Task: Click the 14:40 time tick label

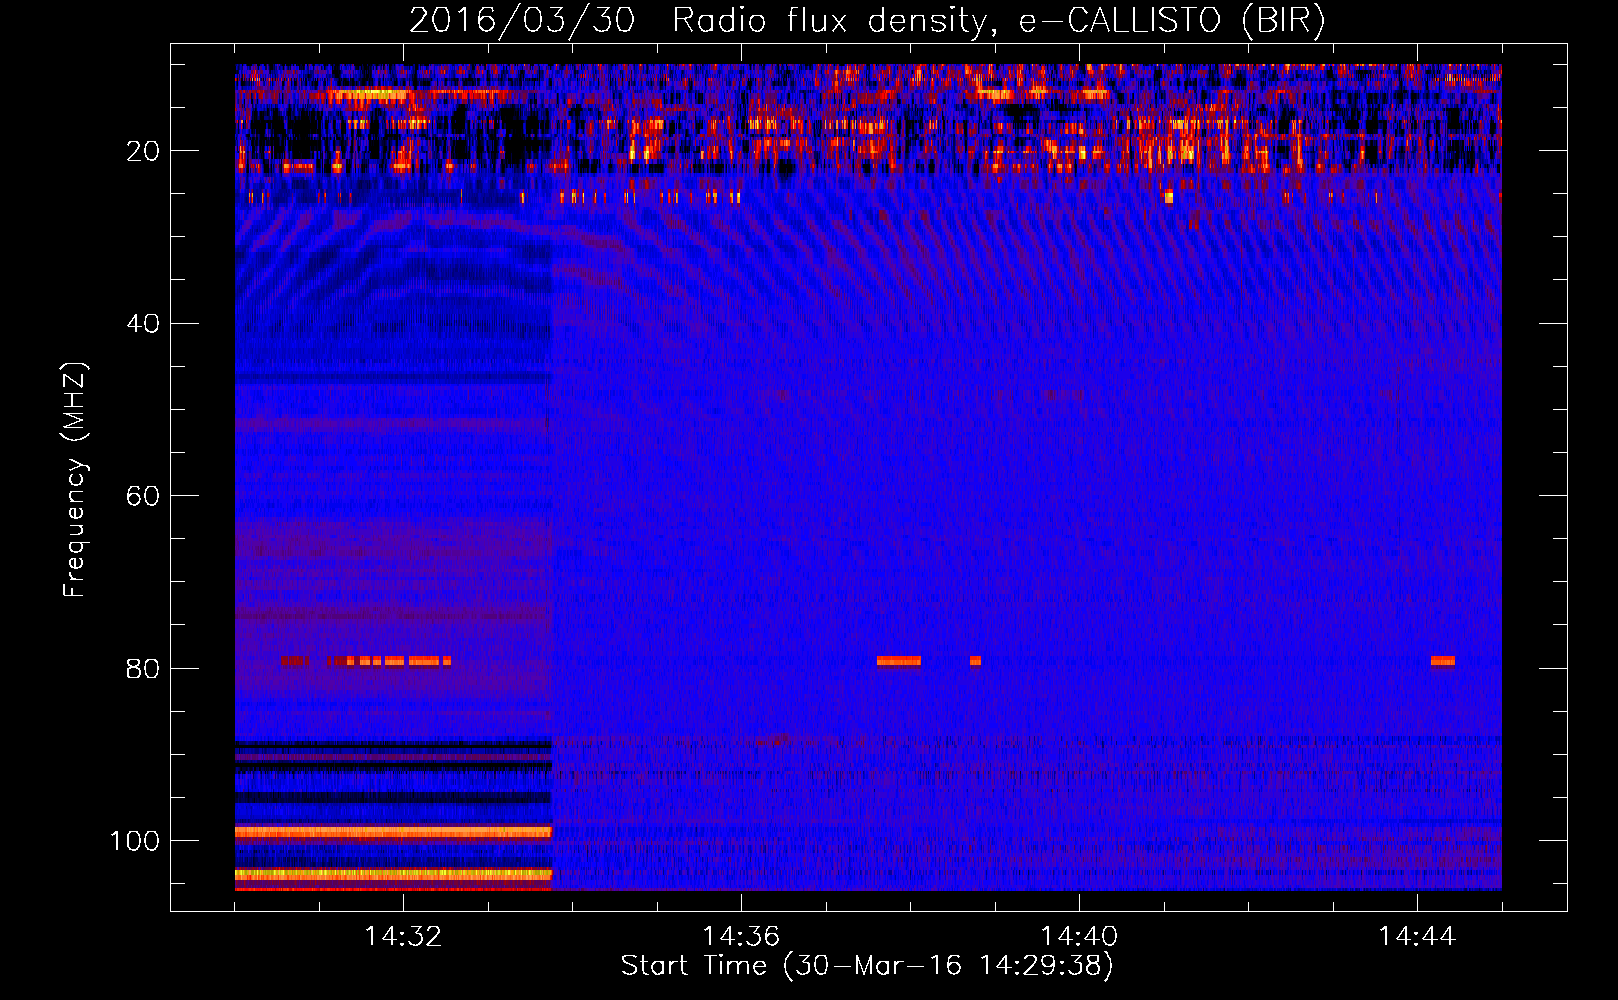Action: pyautogui.click(x=1079, y=937)
